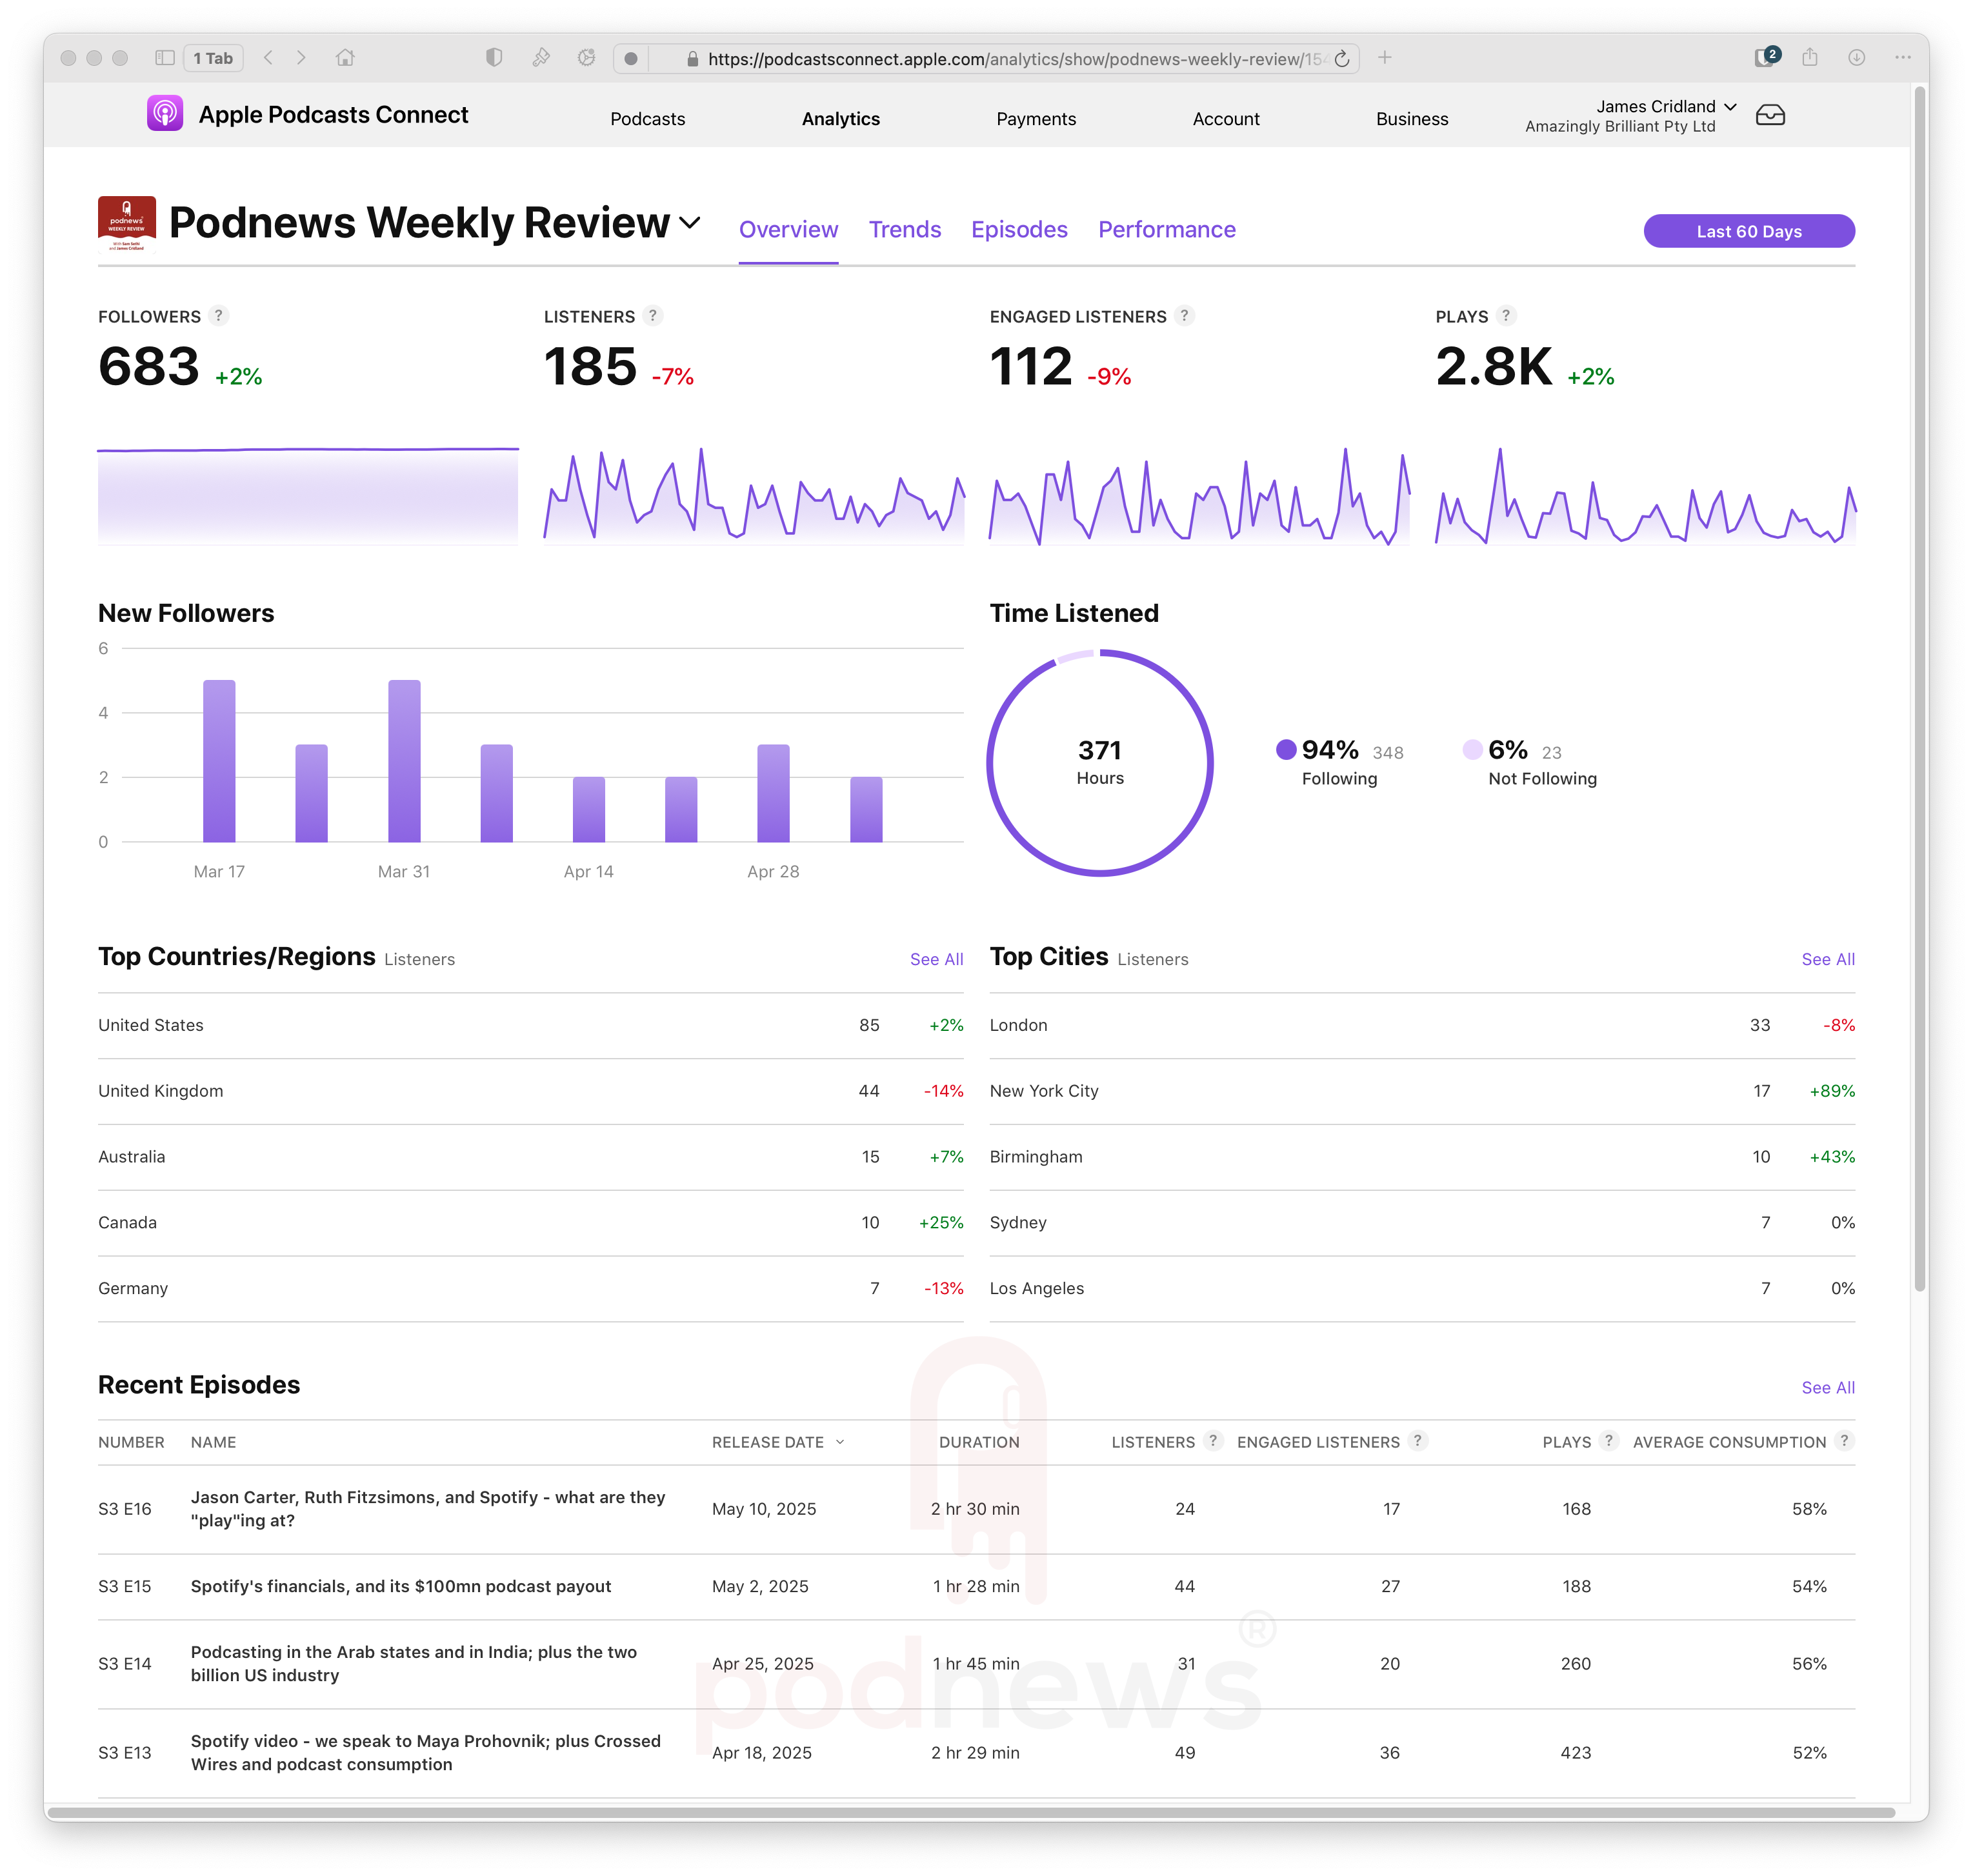Switch to the Trends tab
Viewport: 1973px width, 1876px height.
tap(904, 230)
